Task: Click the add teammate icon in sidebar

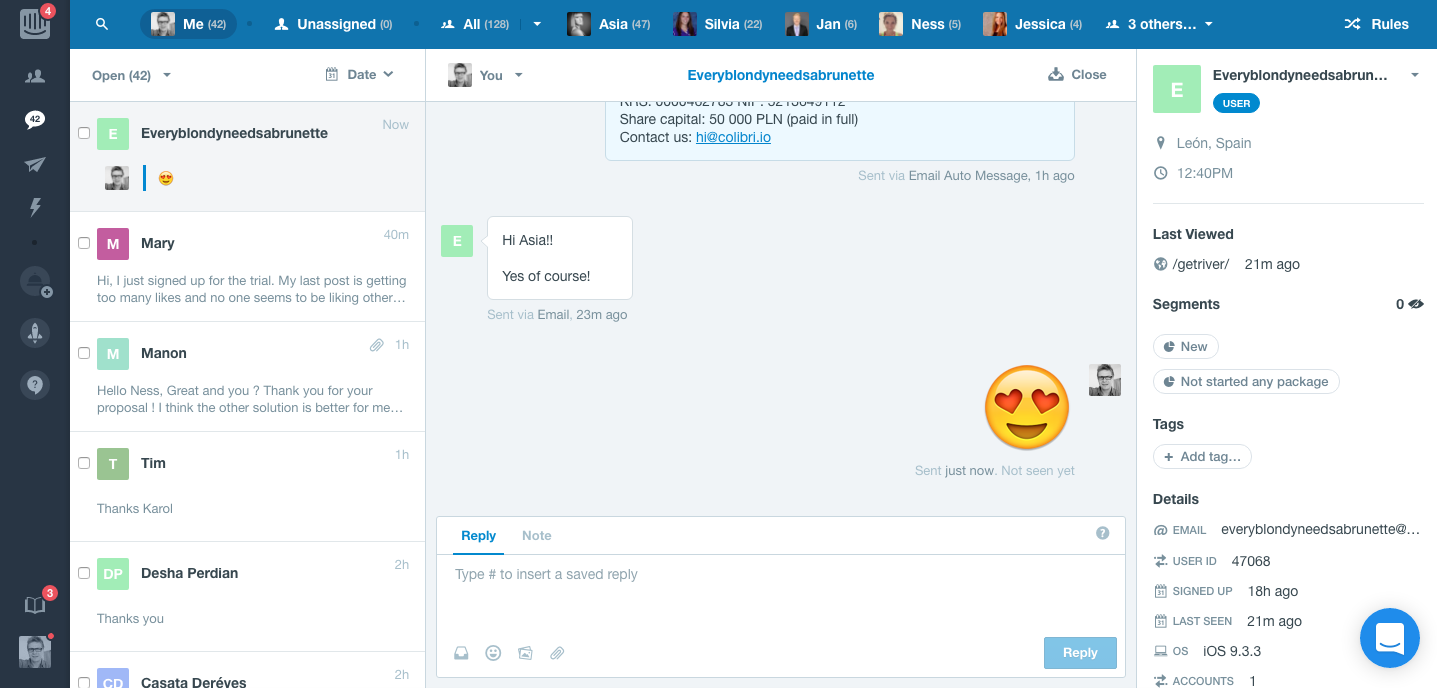Action: coord(36,282)
